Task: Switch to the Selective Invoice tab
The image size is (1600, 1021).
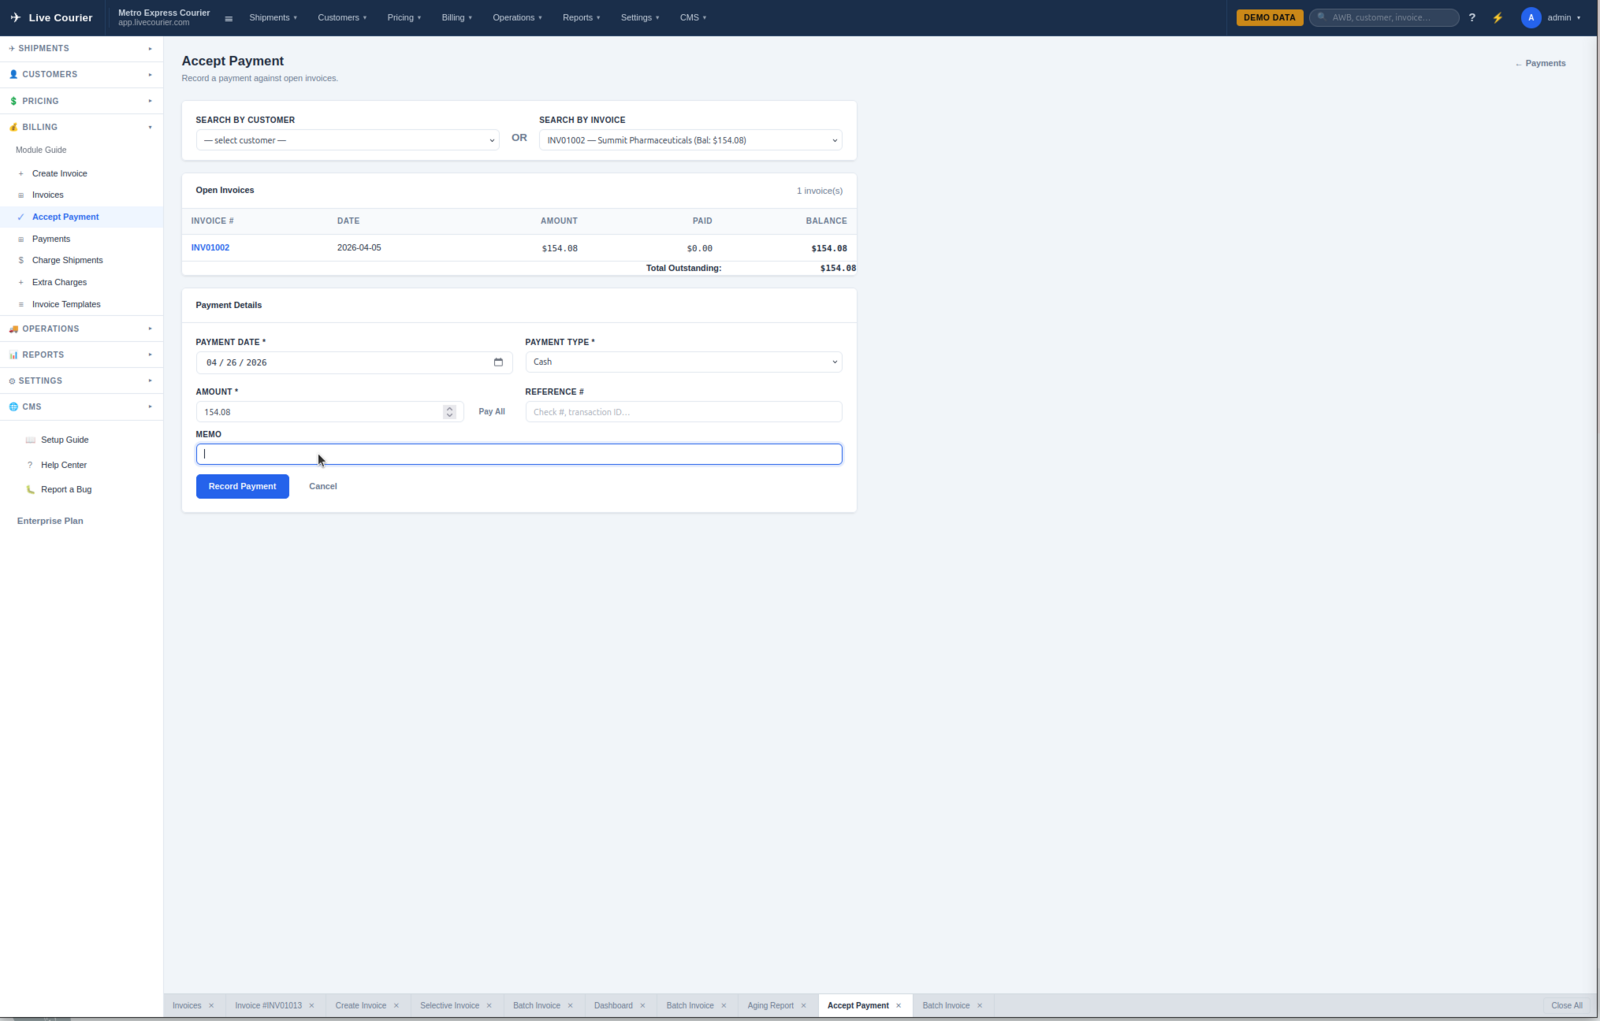Action: pyautogui.click(x=449, y=1006)
